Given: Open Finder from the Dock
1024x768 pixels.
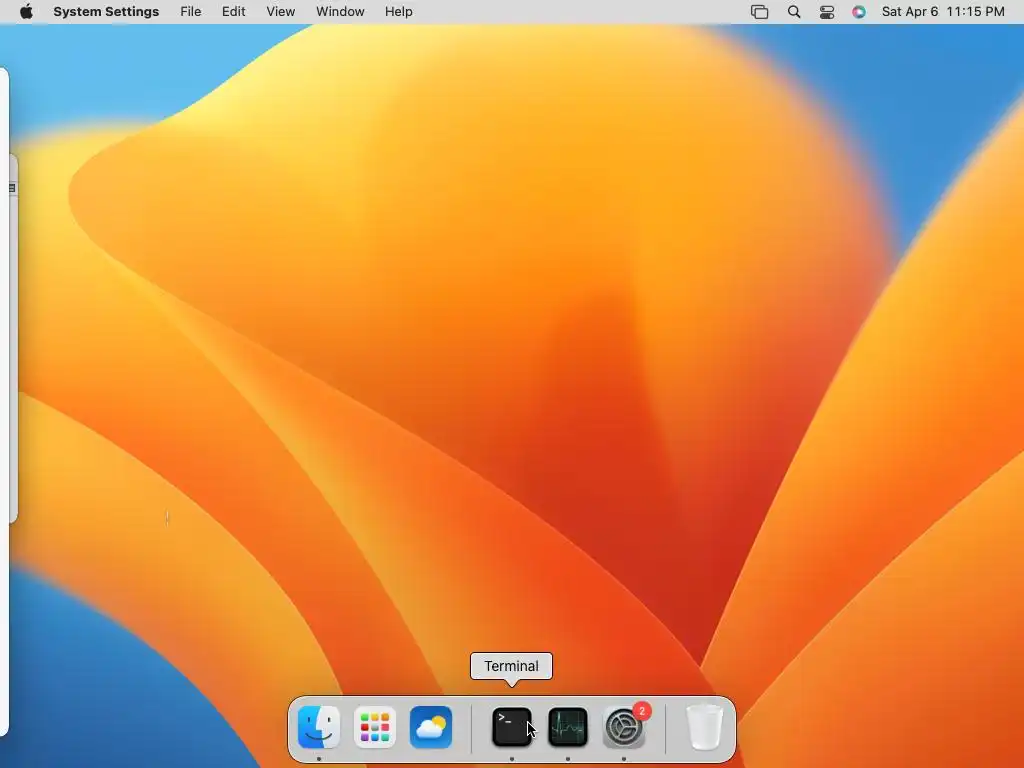Looking at the screenshot, I should tap(319, 727).
